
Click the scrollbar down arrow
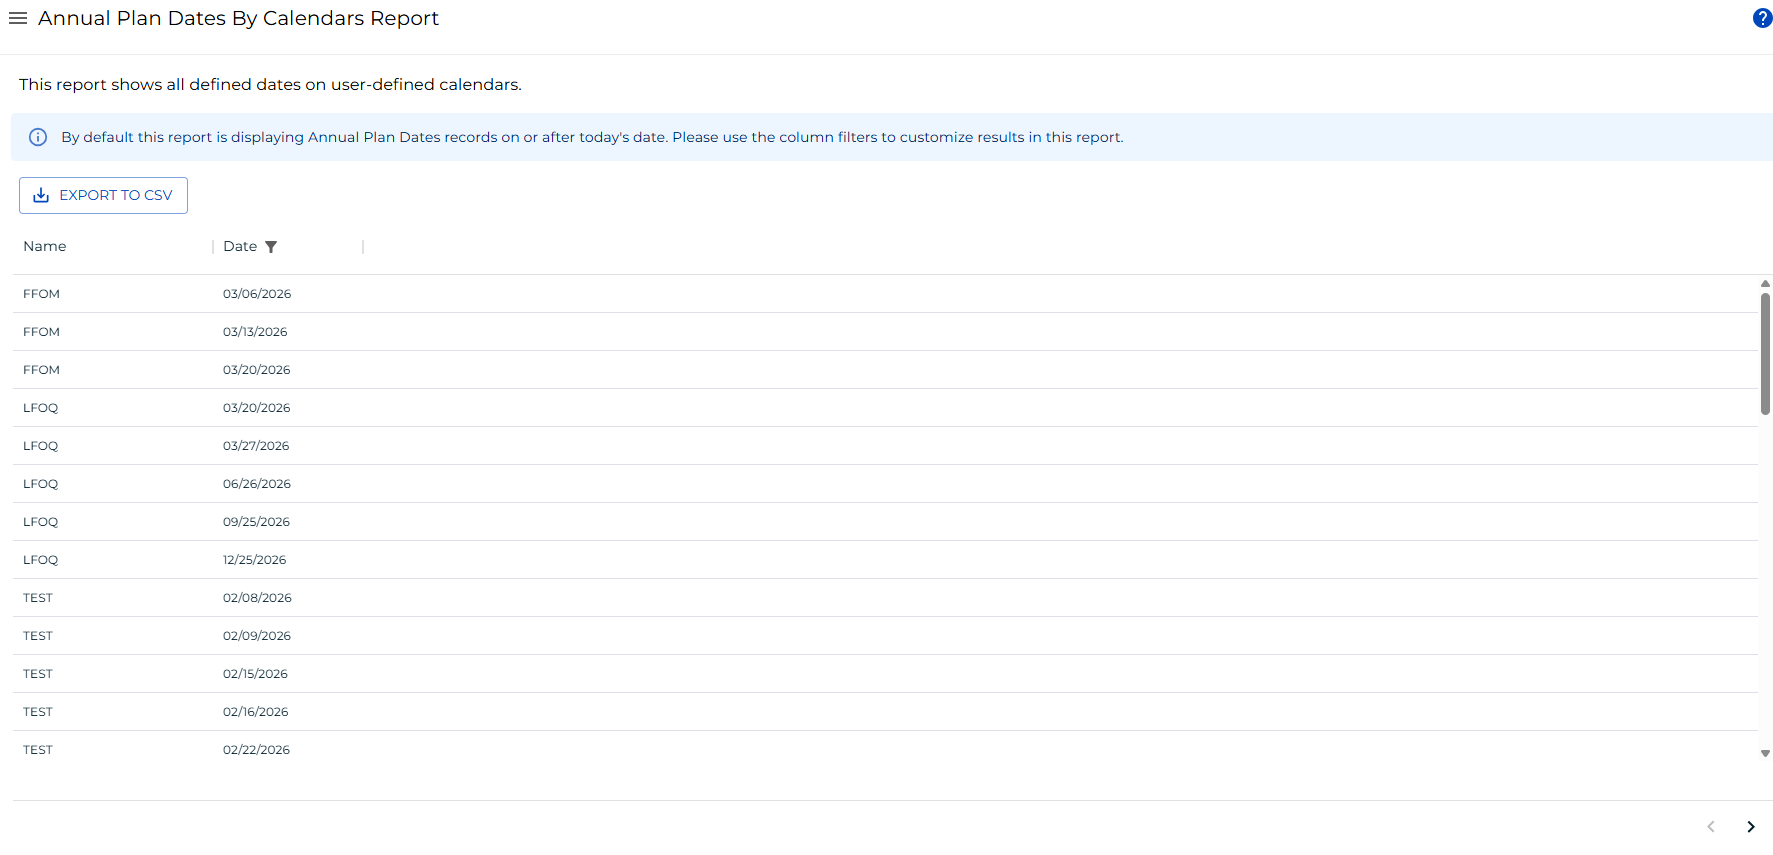click(1765, 753)
